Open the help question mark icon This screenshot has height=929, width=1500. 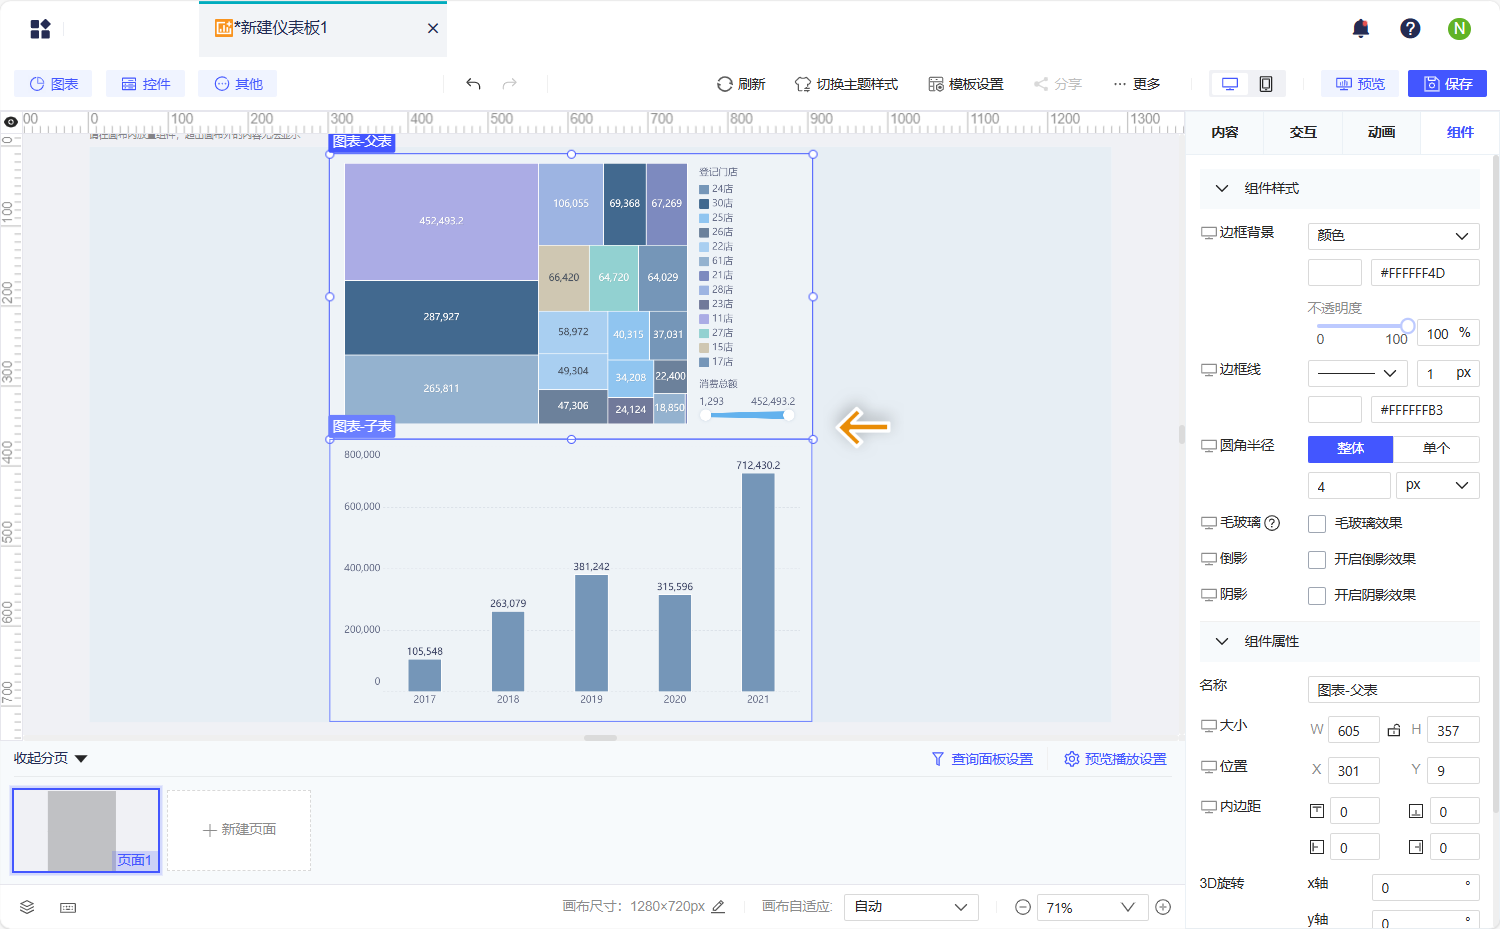[1410, 29]
